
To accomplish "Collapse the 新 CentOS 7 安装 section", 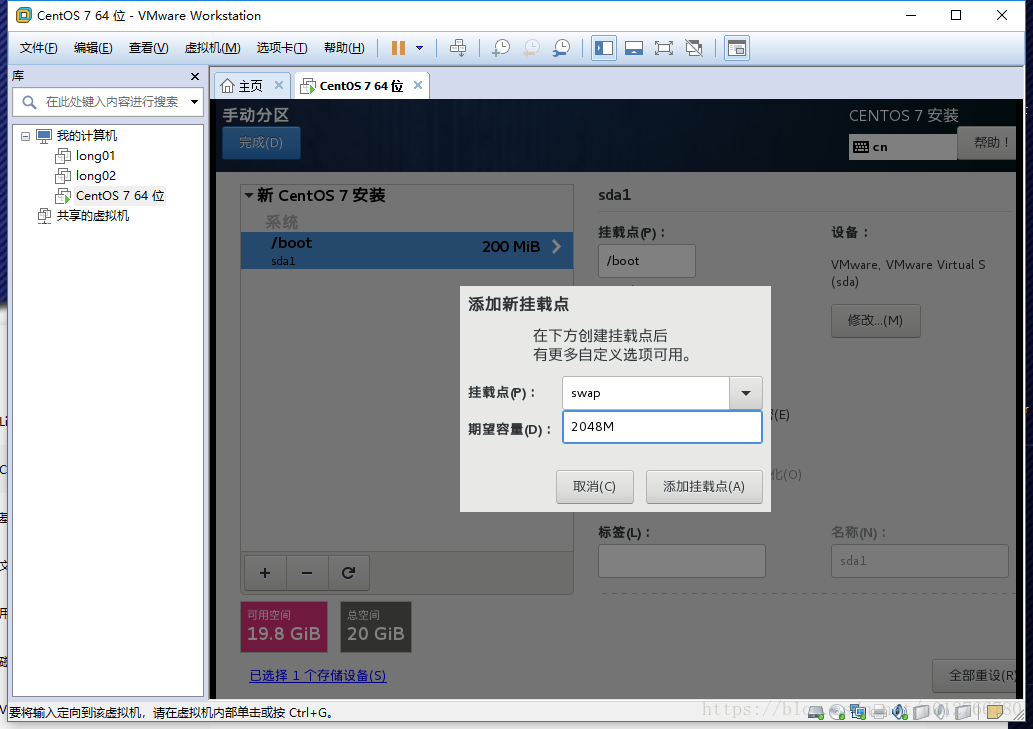I will point(249,195).
